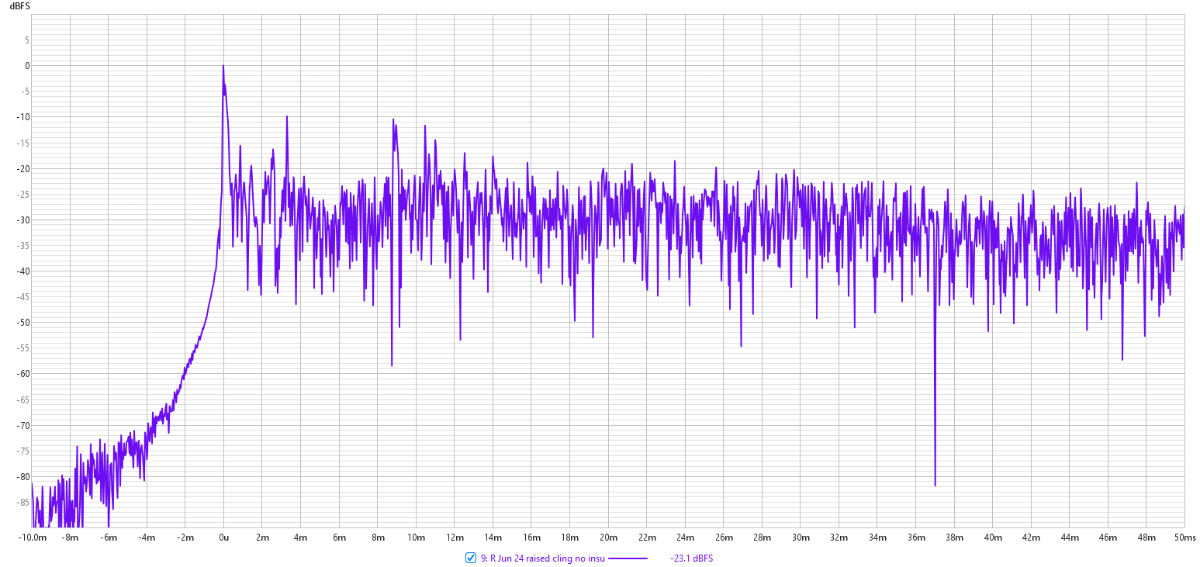Click the 0u time axis tick
Viewport: 1200px width, 567px height.
pyautogui.click(x=223, y=537)
